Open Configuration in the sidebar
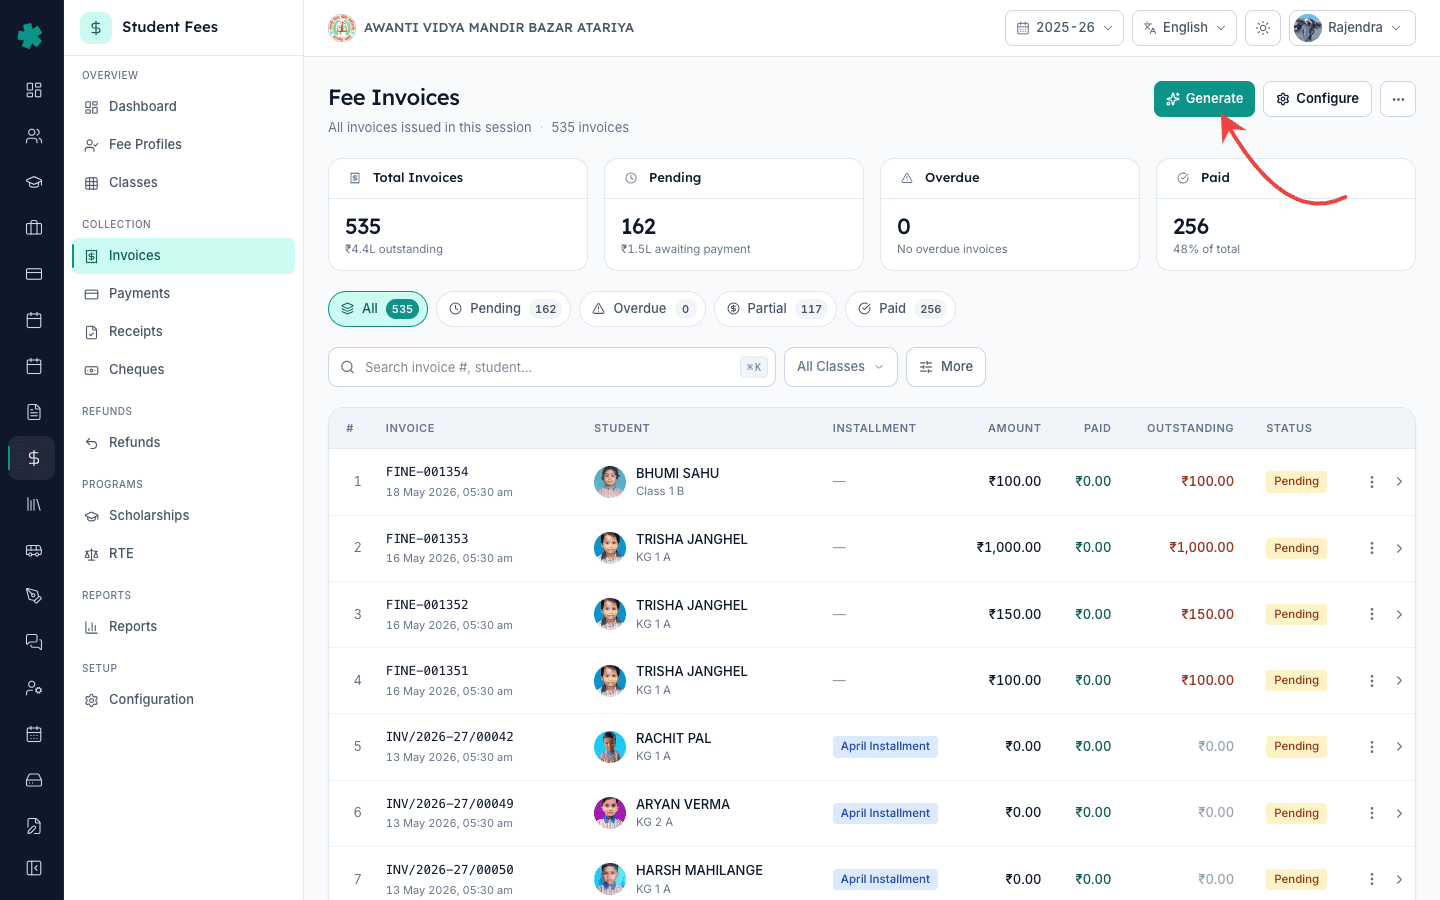 point(183,700)
